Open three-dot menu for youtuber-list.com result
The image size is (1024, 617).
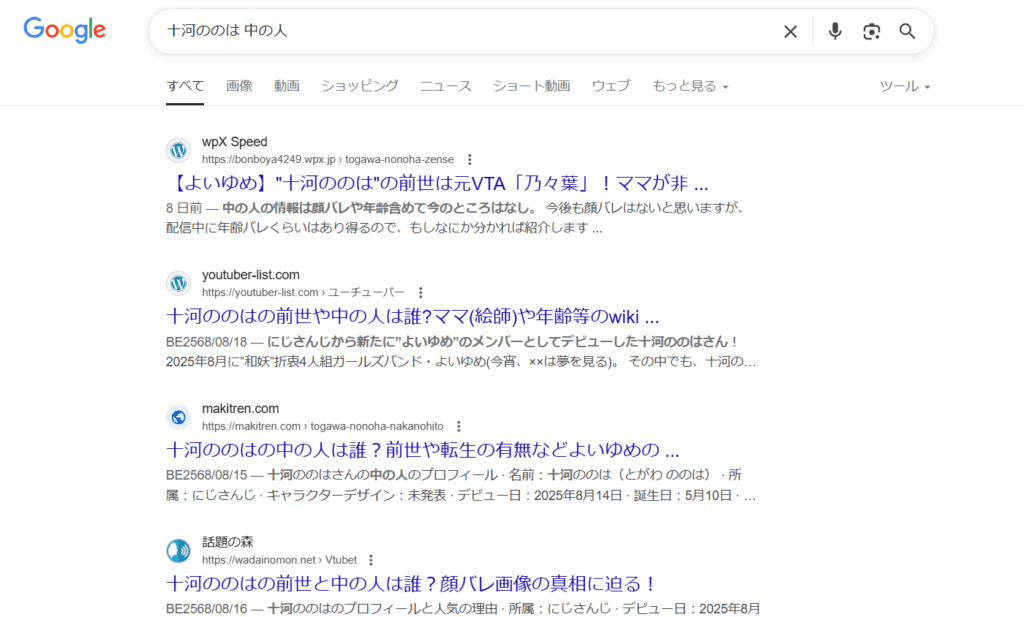421,292
